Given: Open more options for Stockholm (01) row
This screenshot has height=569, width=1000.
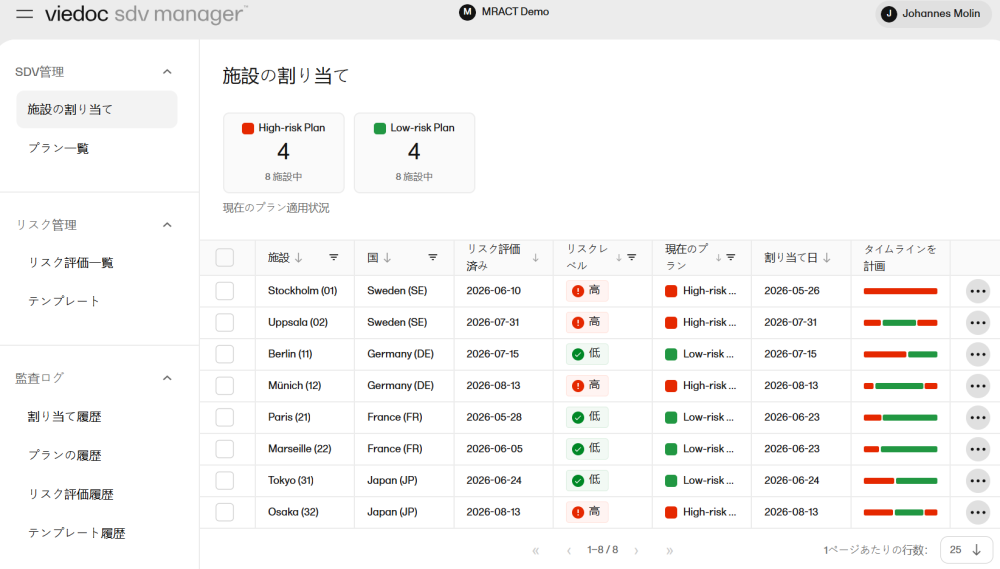Looking at the screenshot, I should pyautogui.click(x=978, y=291).
